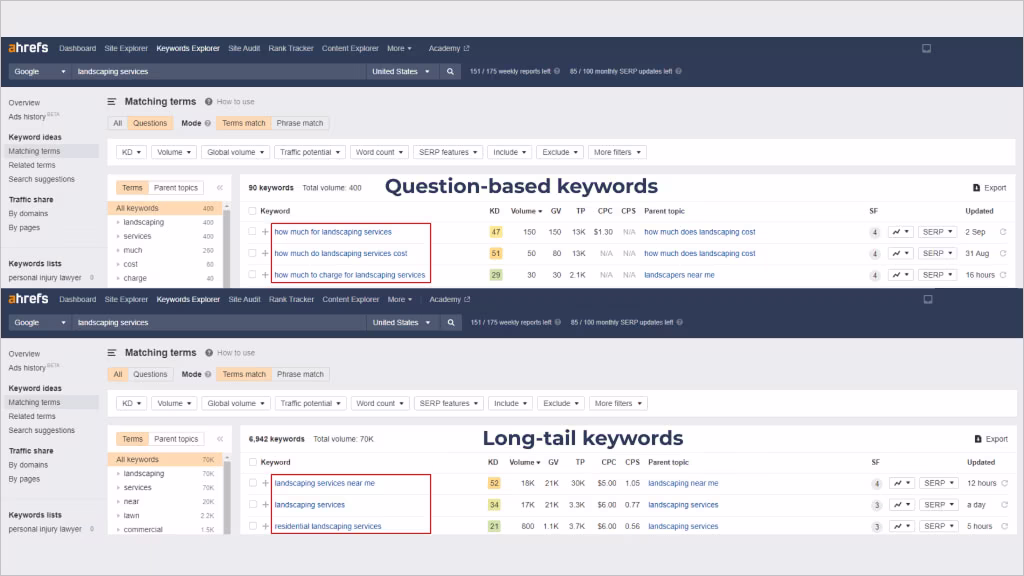
Task: Select the 'charge' term in the Question-based terms list
Action: 135,278
